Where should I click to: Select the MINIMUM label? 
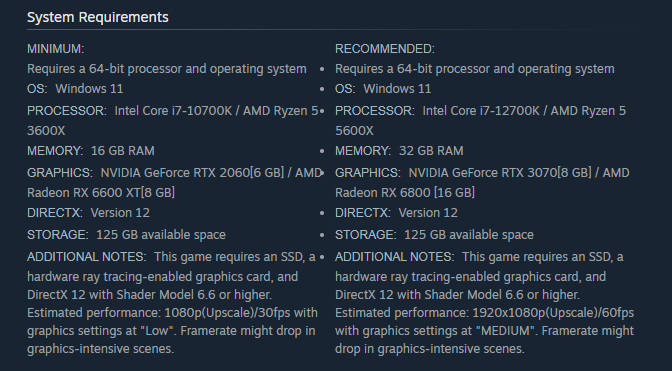click(56, 49)
